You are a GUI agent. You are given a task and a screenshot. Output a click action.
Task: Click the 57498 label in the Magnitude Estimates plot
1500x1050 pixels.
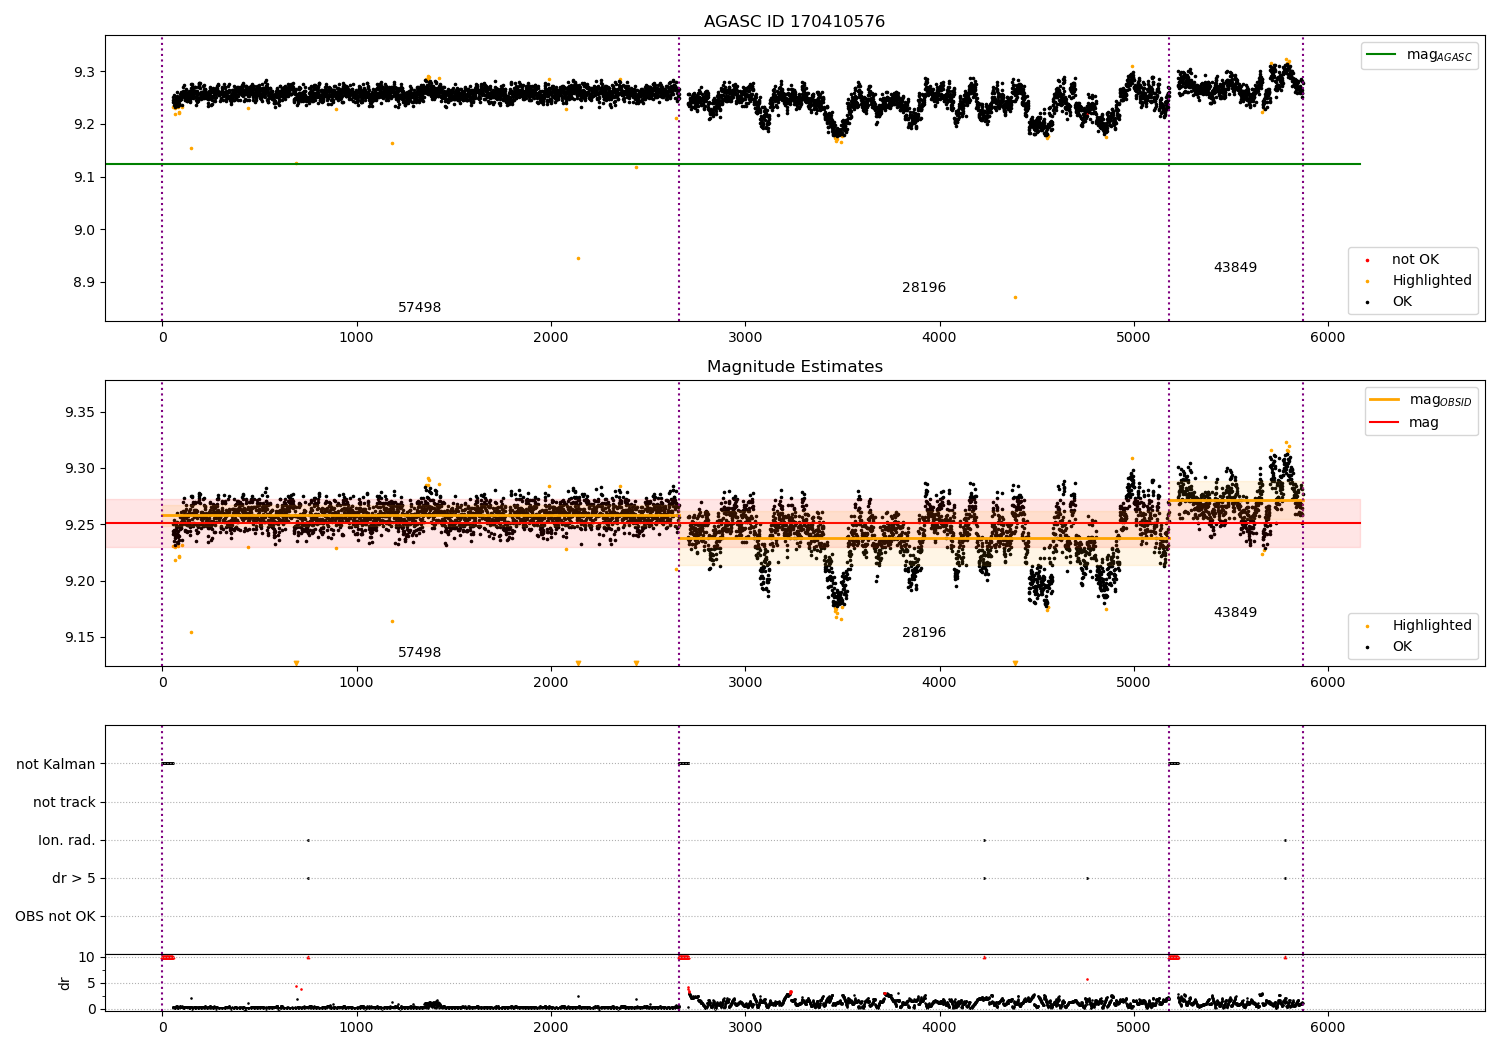(x=419, y=653)
